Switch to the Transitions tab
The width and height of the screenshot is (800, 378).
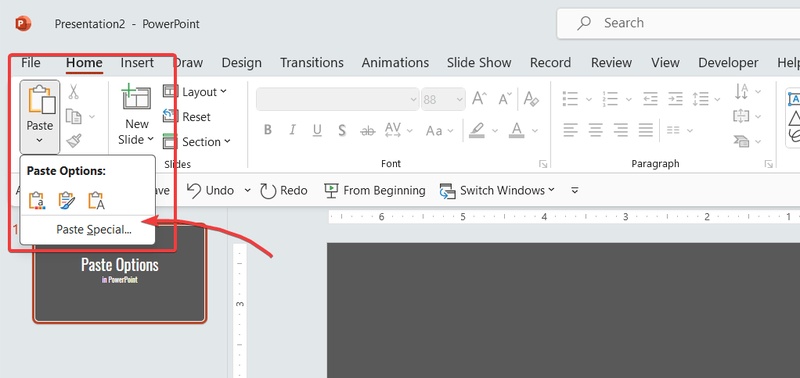pos(312,63)
